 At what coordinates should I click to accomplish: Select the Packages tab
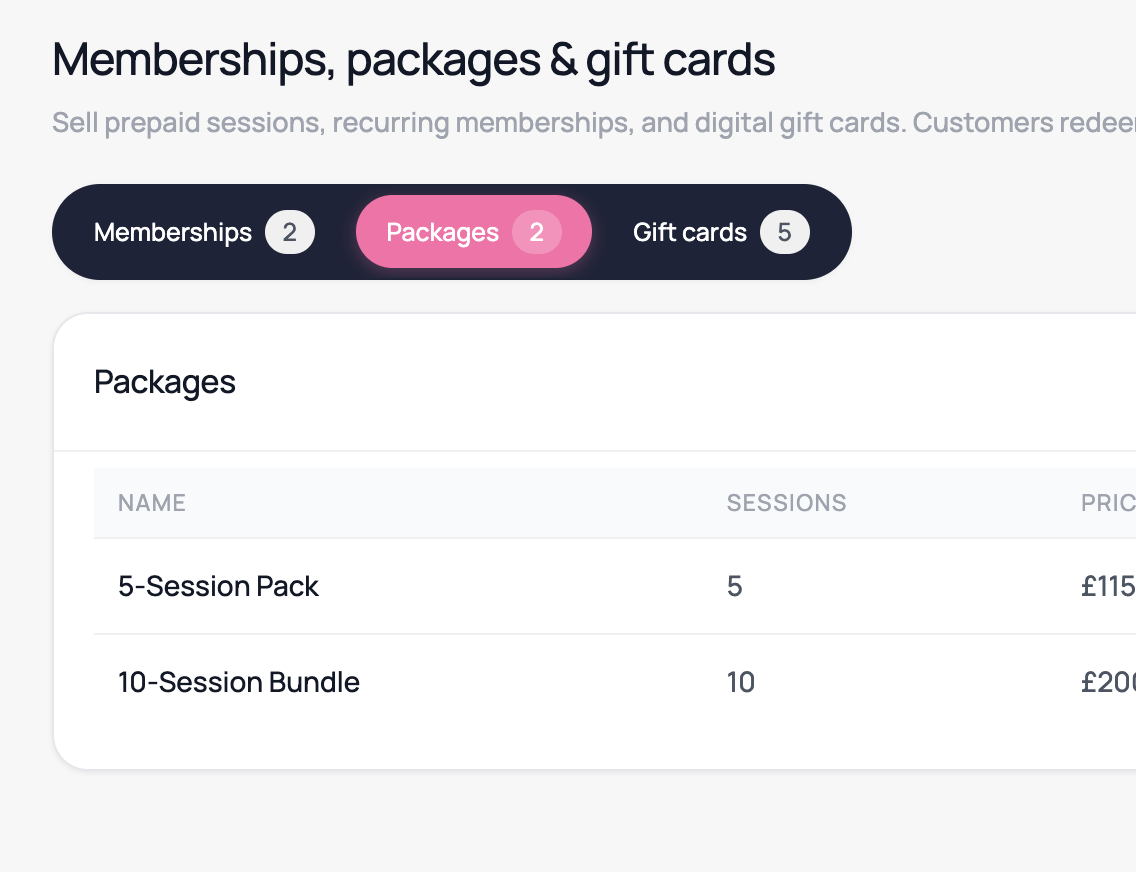pos(474,232)
